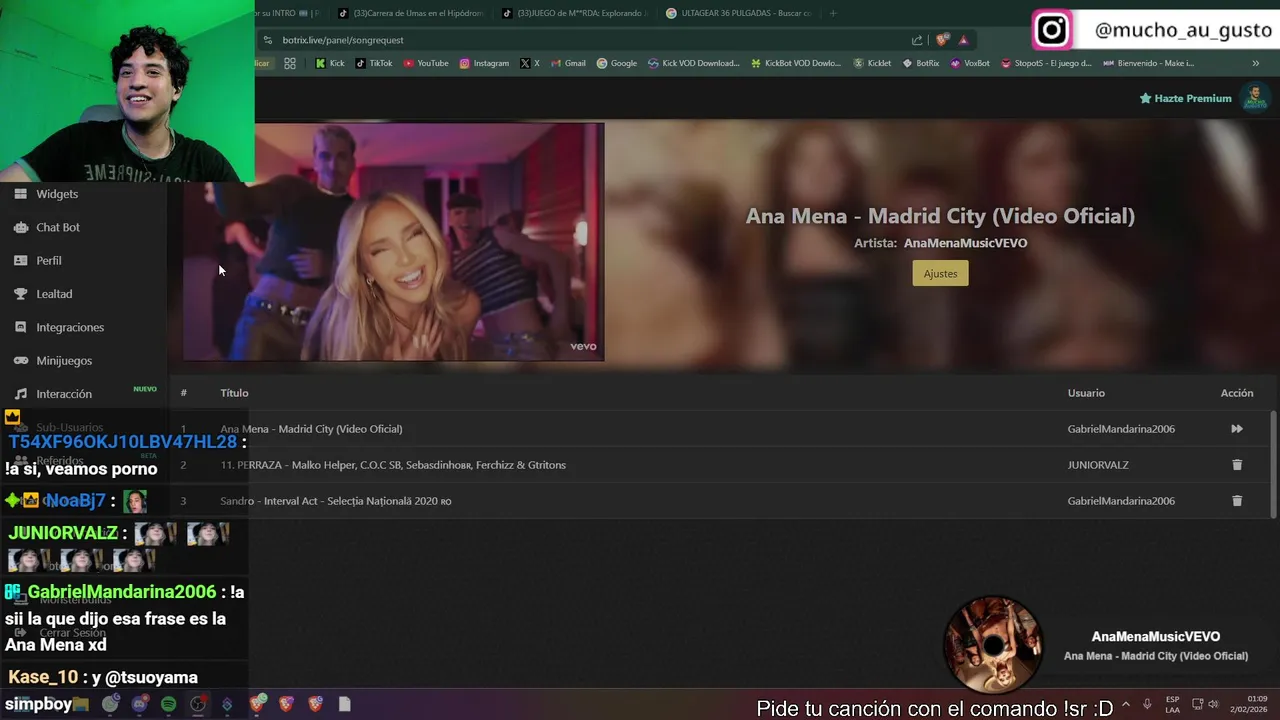Open File Explorer from the taskbar
Screen dimensions: 1280x720
[81, 704]
